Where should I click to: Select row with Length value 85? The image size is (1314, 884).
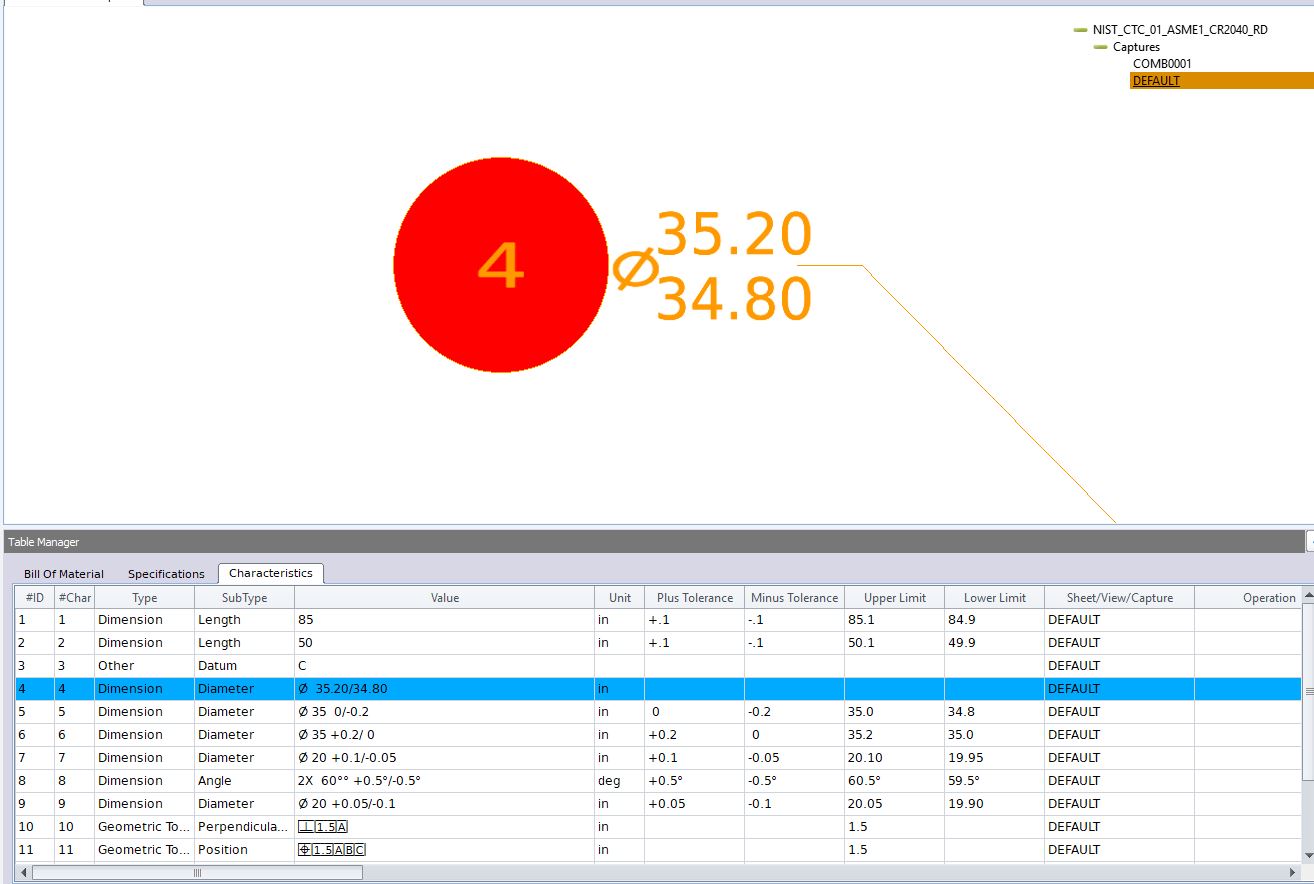[658, 620]
